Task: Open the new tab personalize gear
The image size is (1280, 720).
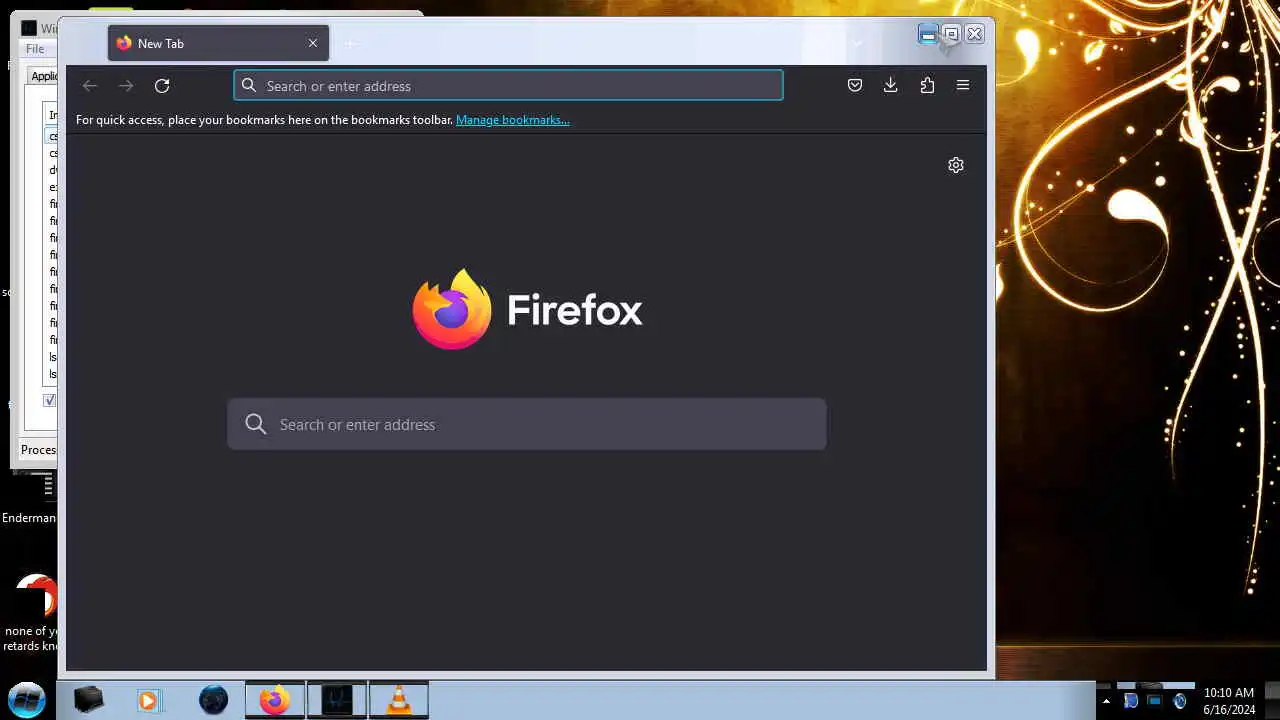Action: point(956,165)
